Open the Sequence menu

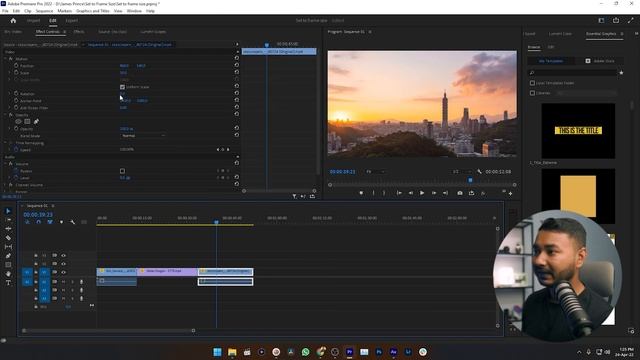pos(44,11)
